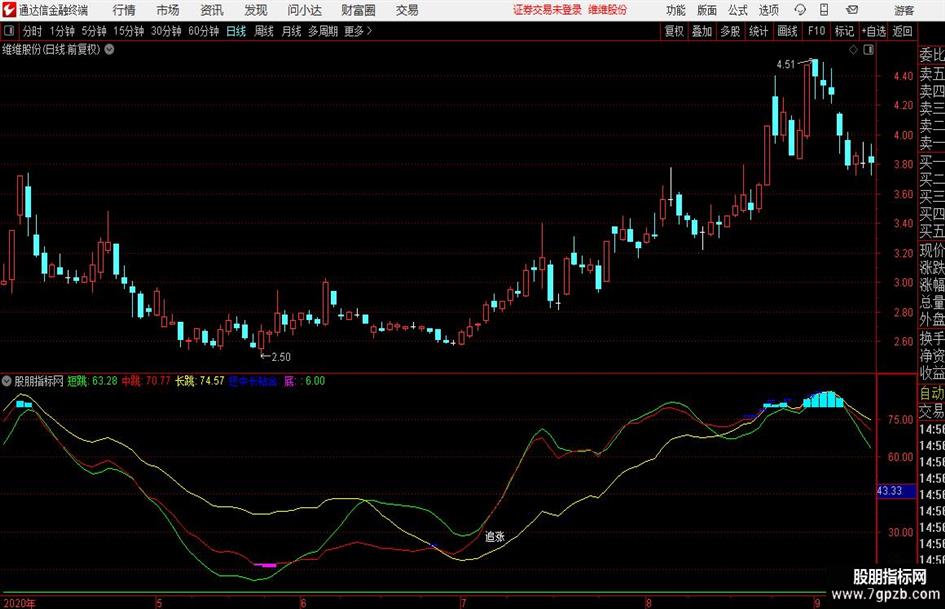
Task: Open the 选项 menu
Action: click(768, 10)
